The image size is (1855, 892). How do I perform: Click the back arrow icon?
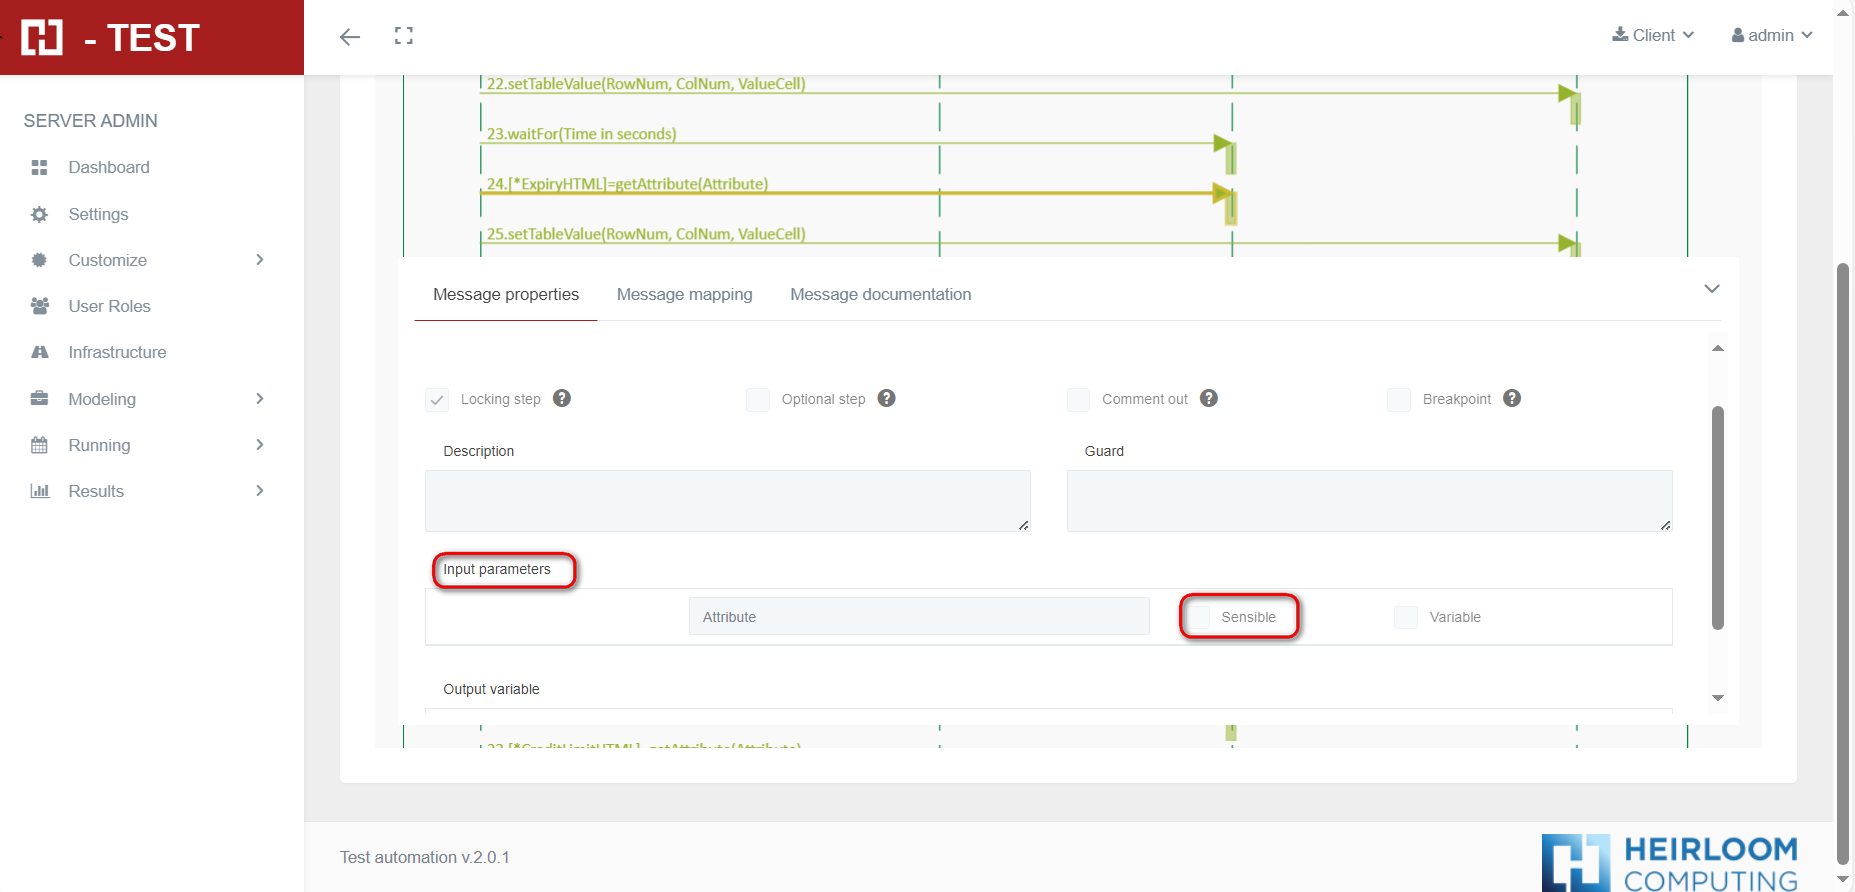349,37
